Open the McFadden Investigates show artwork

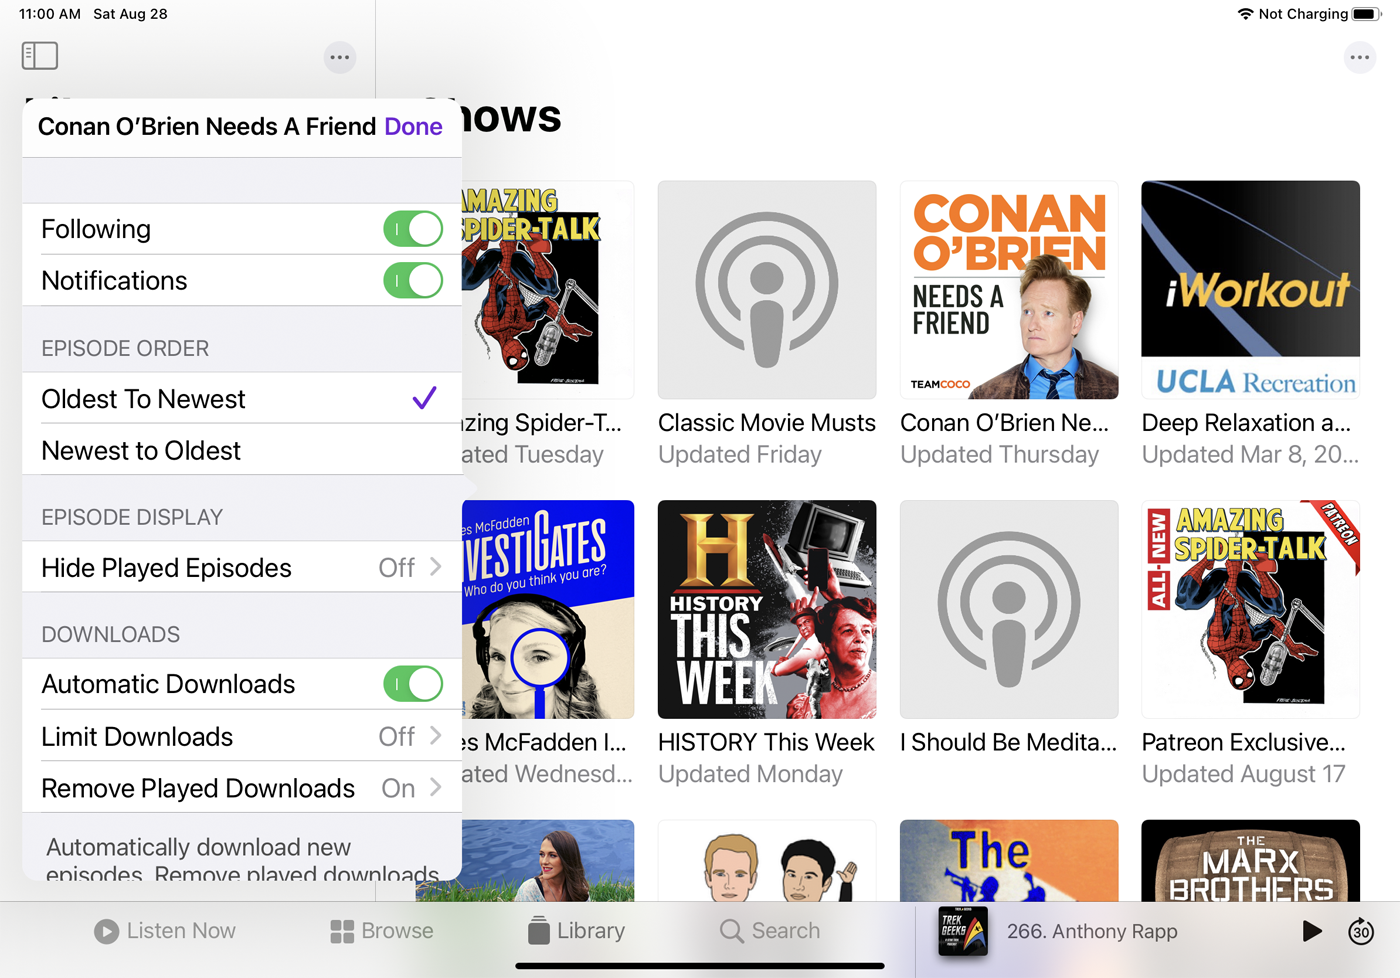[548, 609]
